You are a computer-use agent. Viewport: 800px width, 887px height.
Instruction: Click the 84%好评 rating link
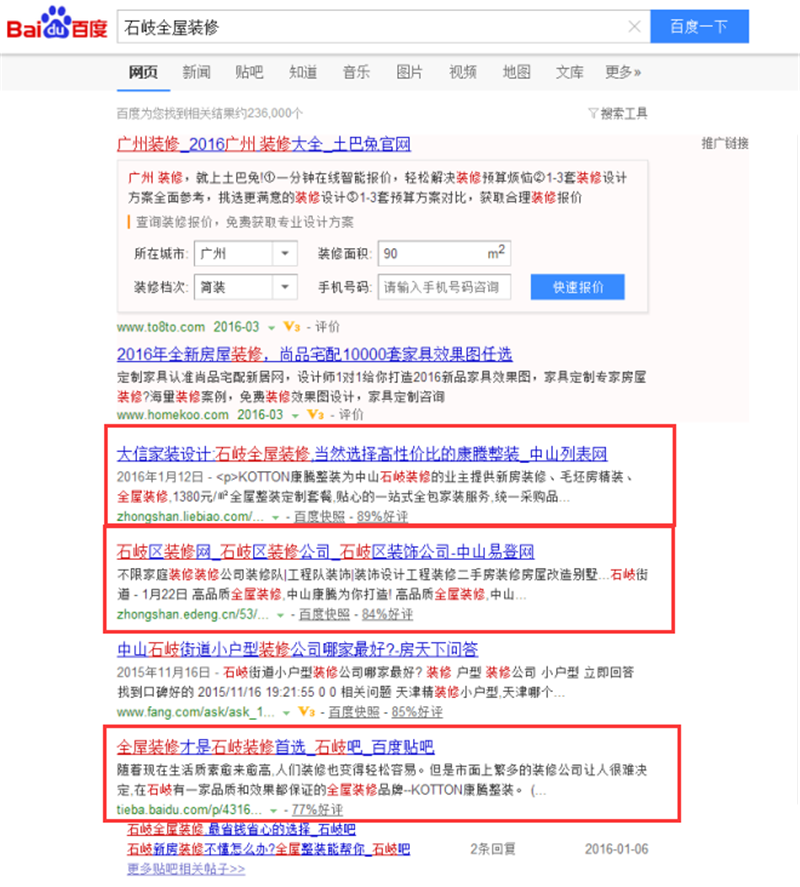(x=388, y=614)
